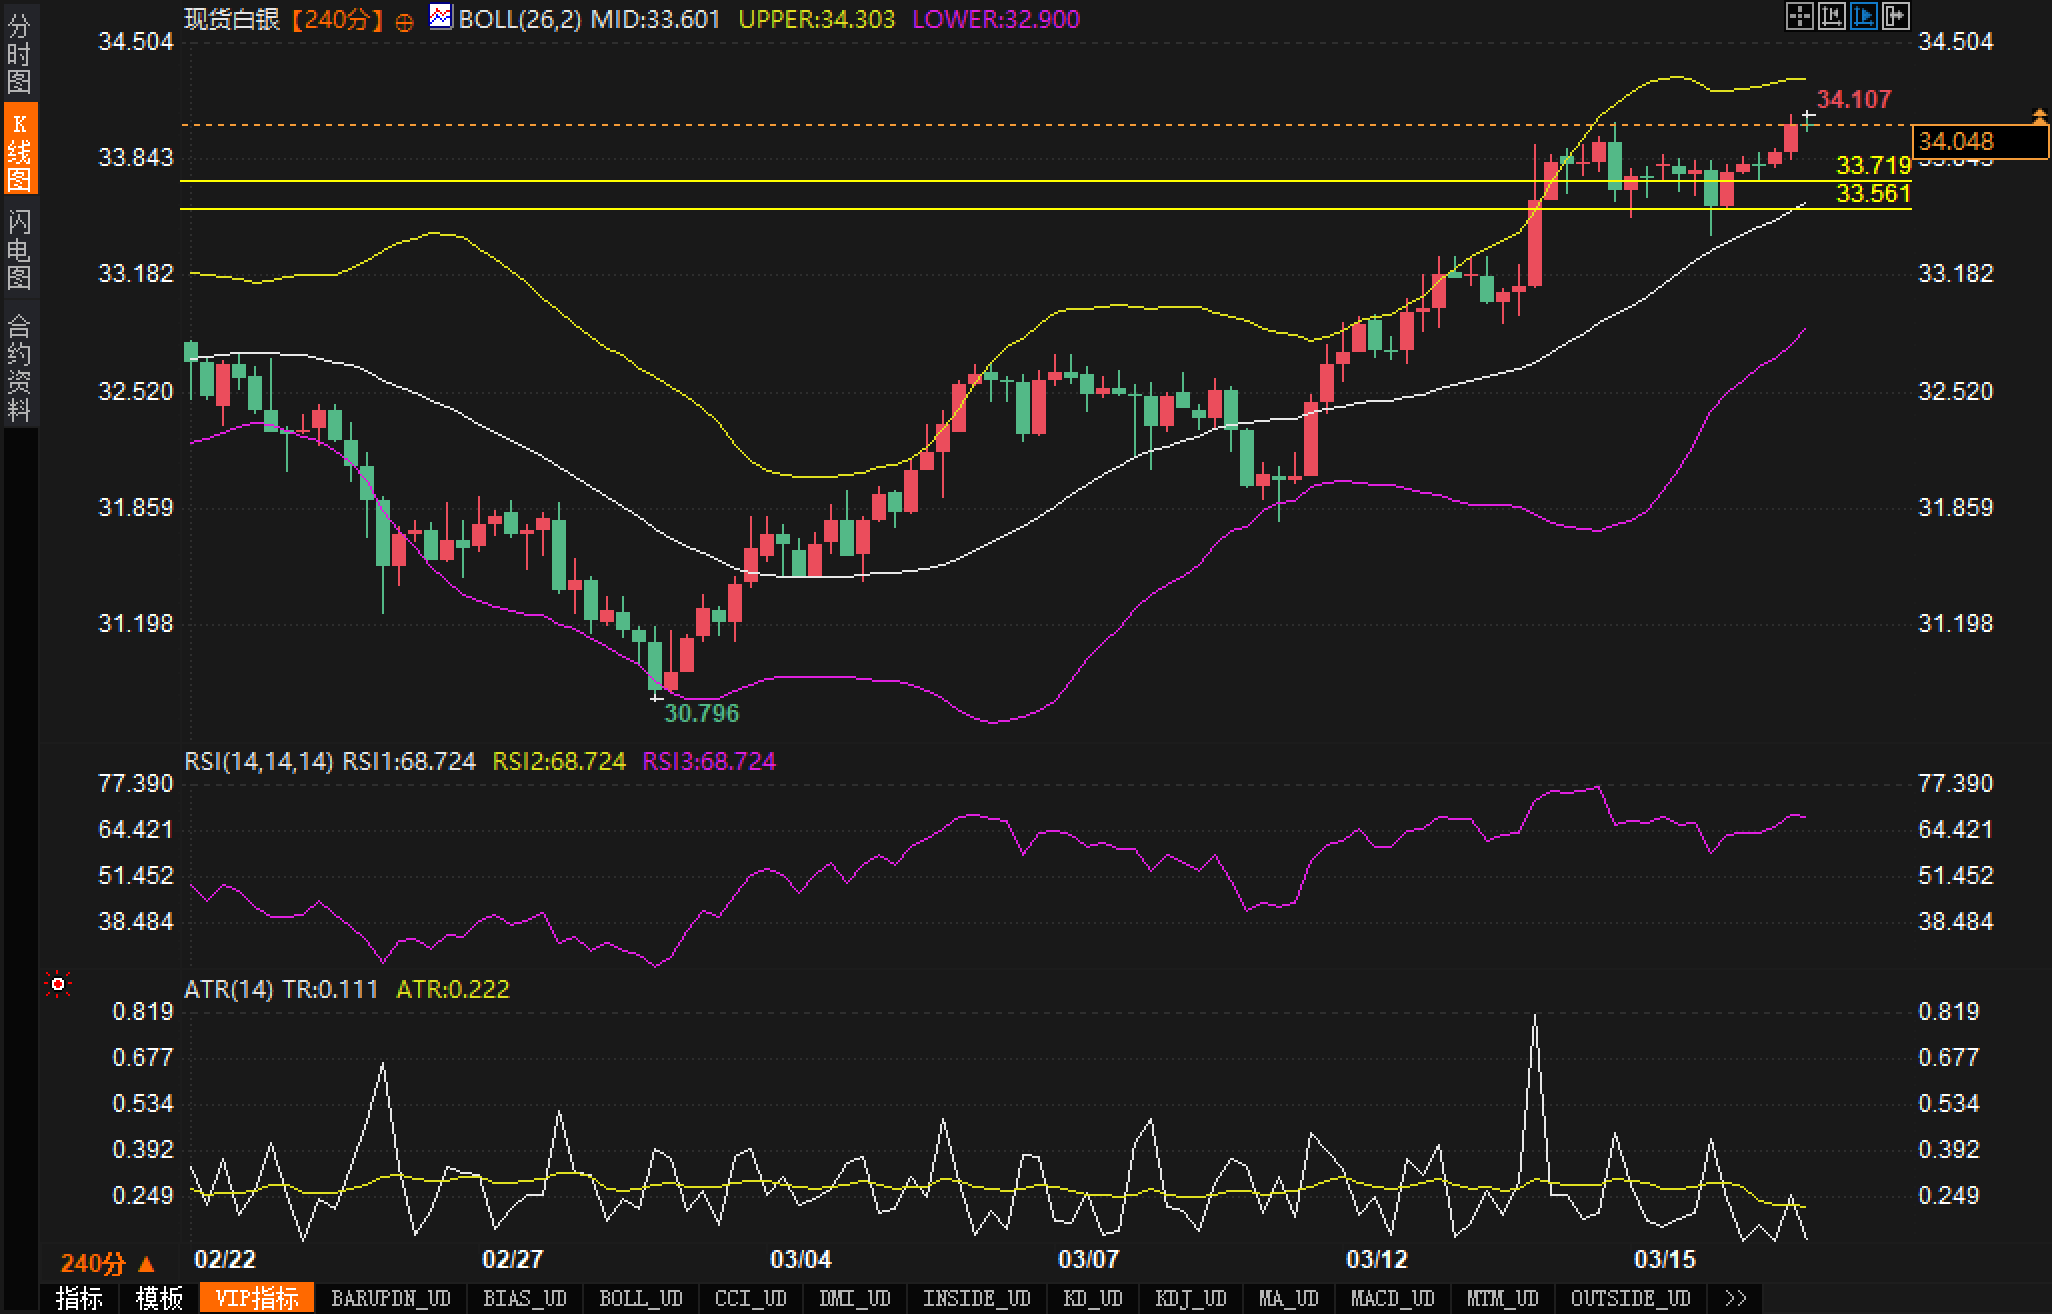Click the 02/27 date marker
This screenshot has width=2052, height=1314.
coord(513,1259)
